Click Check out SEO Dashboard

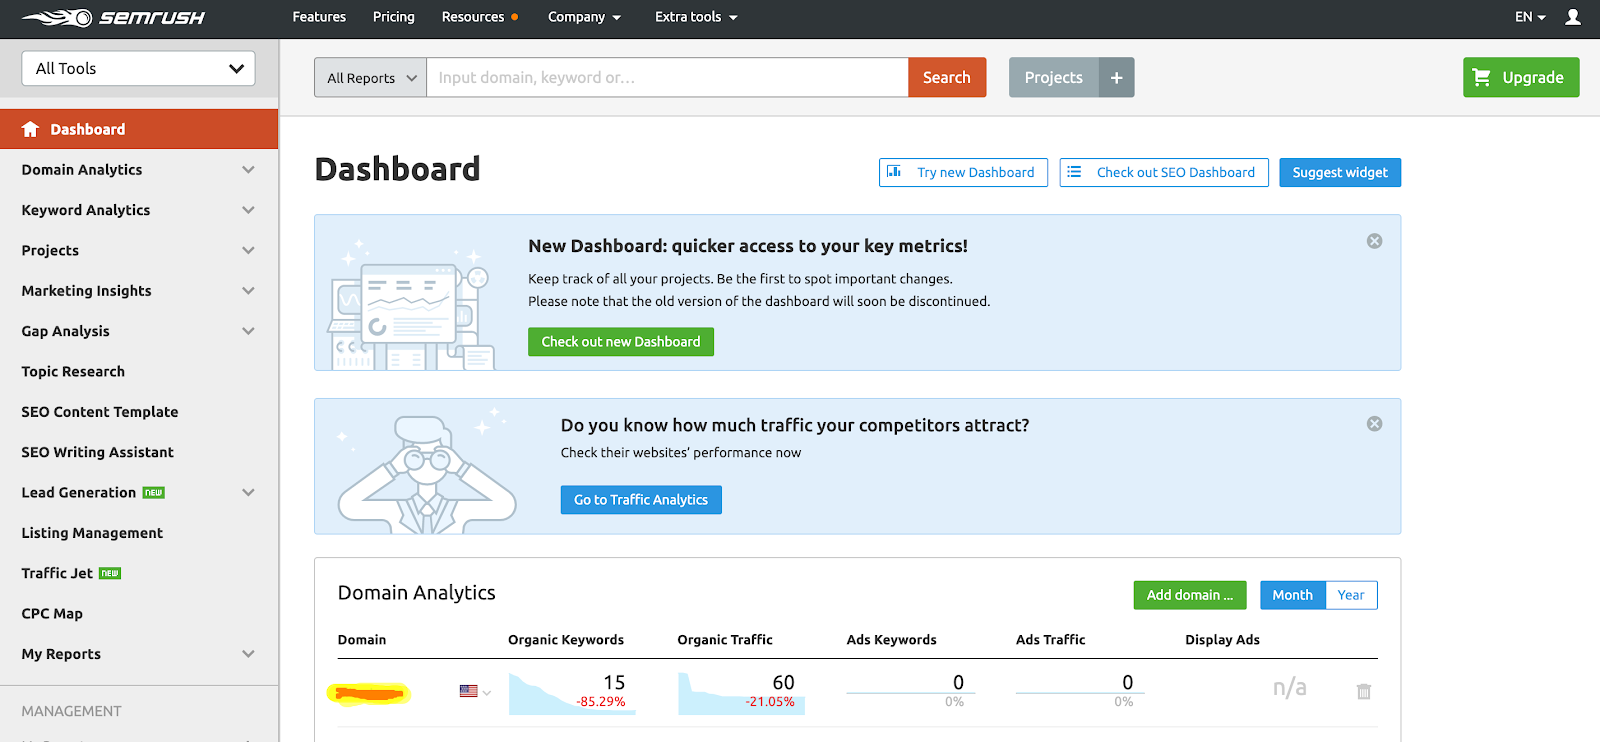(1164, 172)
